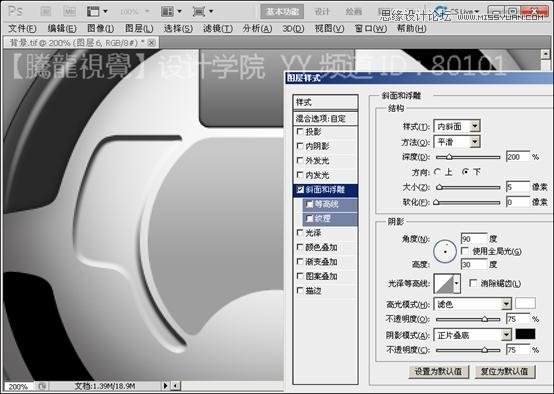This screenshot has width=554, height=394.
Task: Open the 窗口(W) menu
Action: pyautogui.click(x=370, y=28)
